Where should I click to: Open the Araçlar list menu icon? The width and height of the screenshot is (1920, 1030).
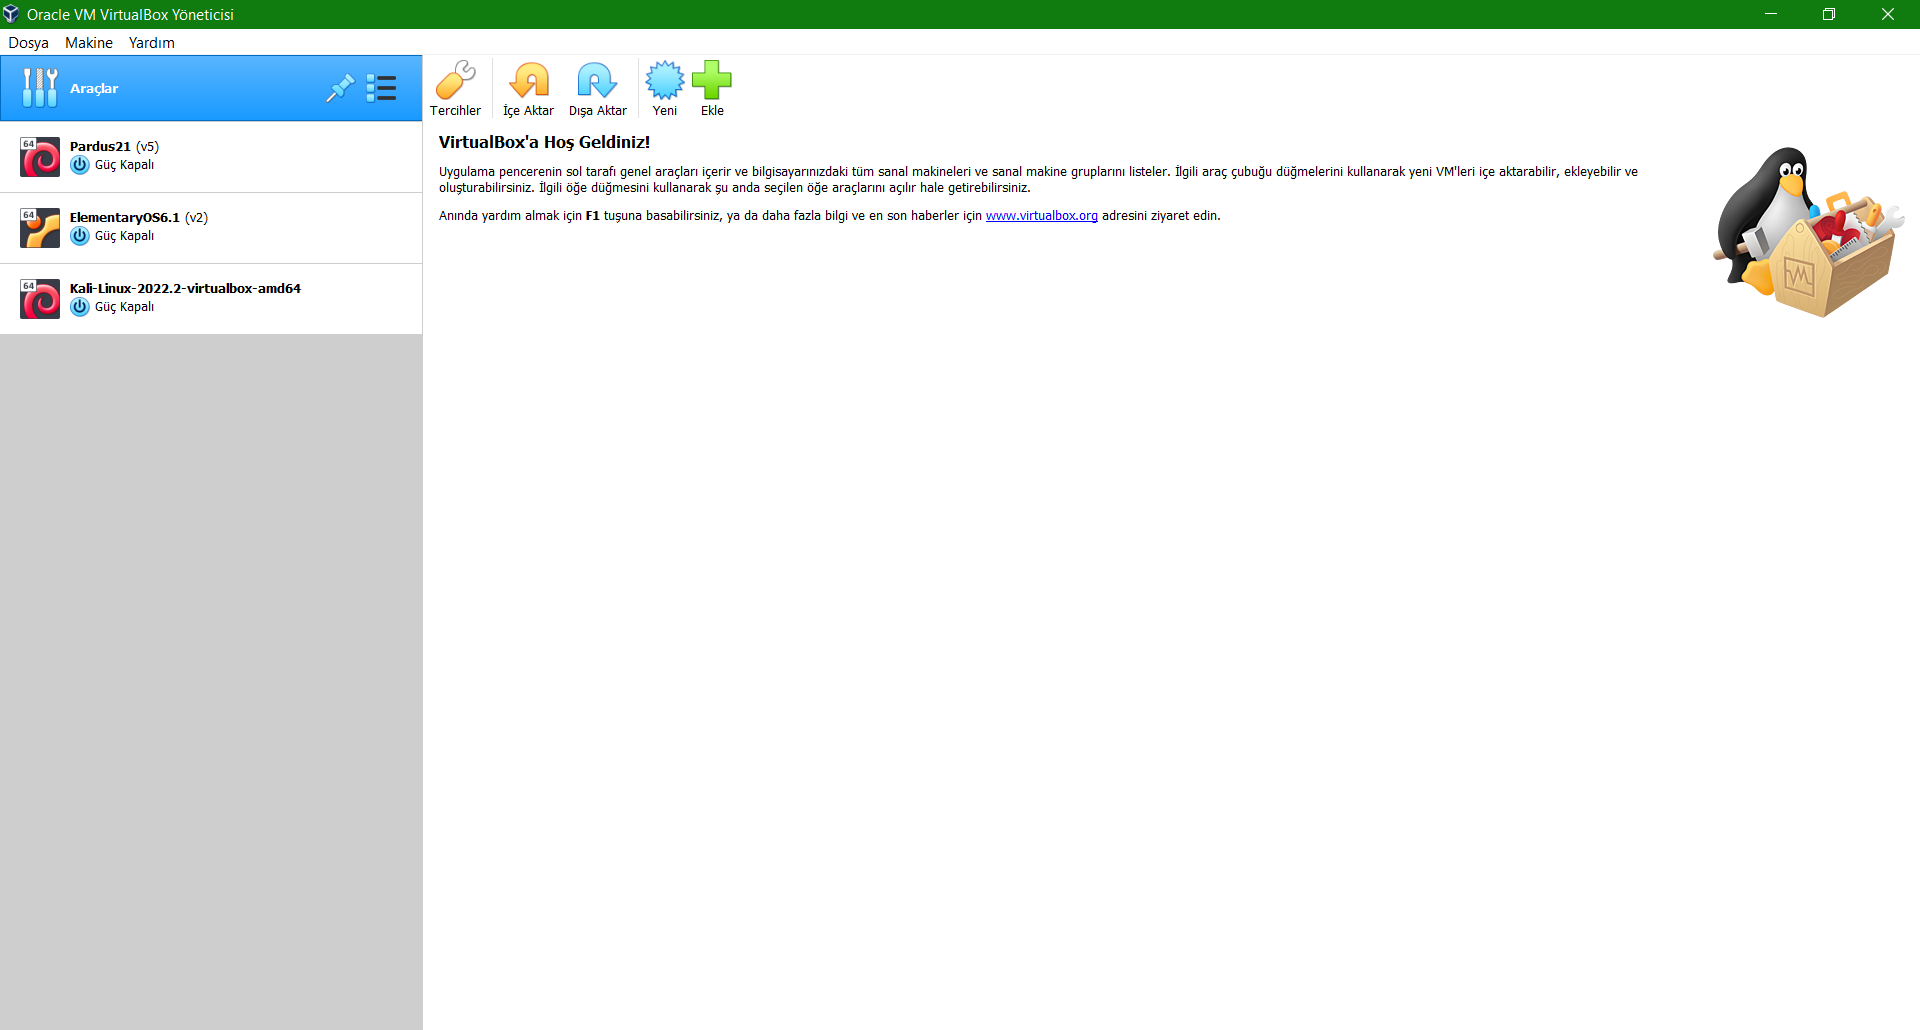(x=381, y=88)
